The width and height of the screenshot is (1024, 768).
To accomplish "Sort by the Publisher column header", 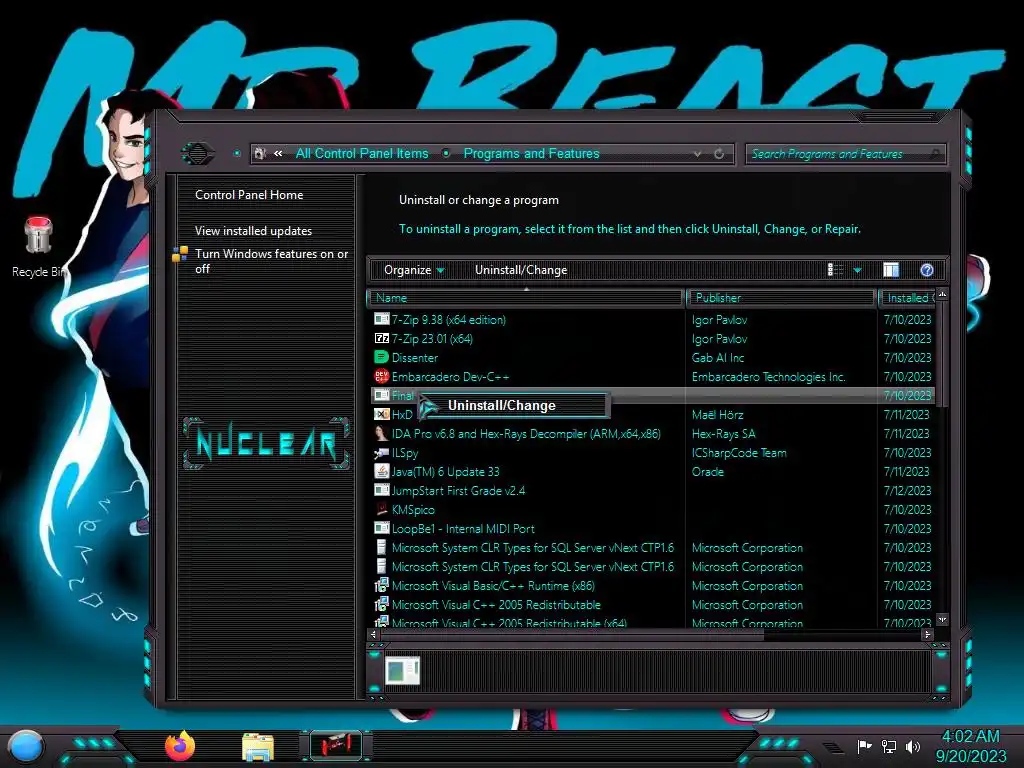I will [x=781, y=298].
